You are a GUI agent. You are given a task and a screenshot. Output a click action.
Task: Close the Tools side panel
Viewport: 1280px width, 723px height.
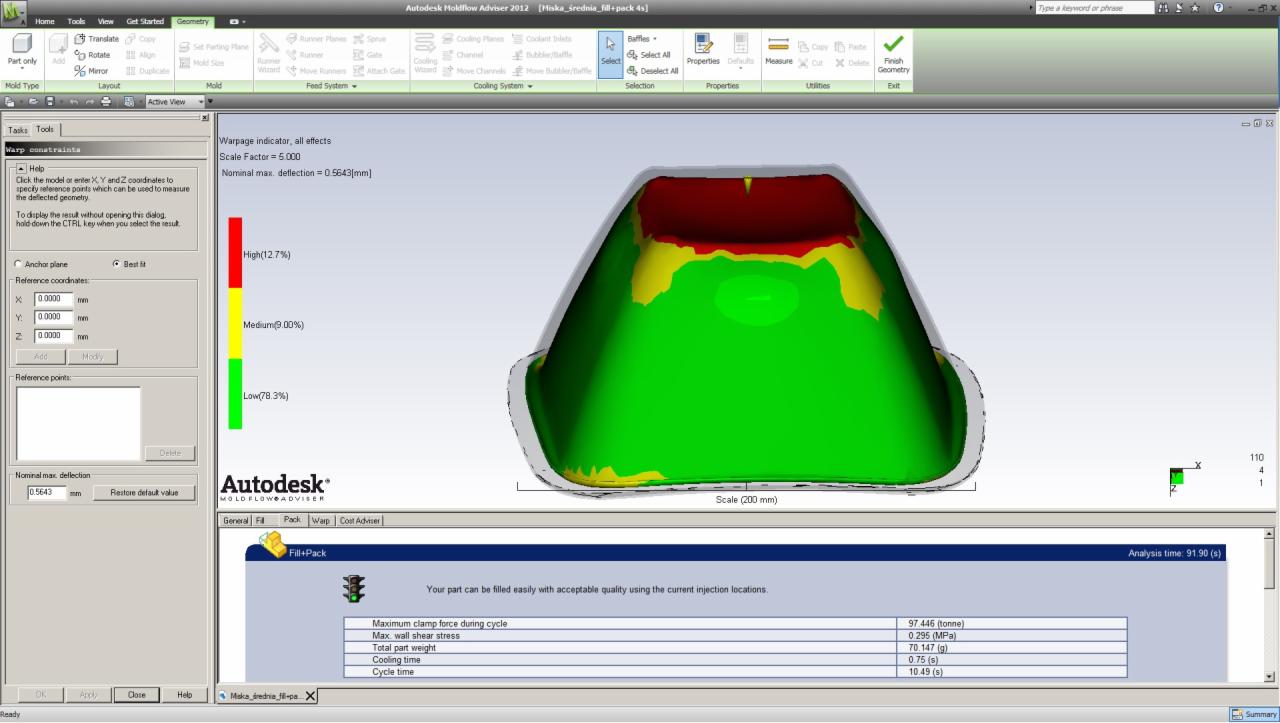pyautogui.click(x=205, y=118)
